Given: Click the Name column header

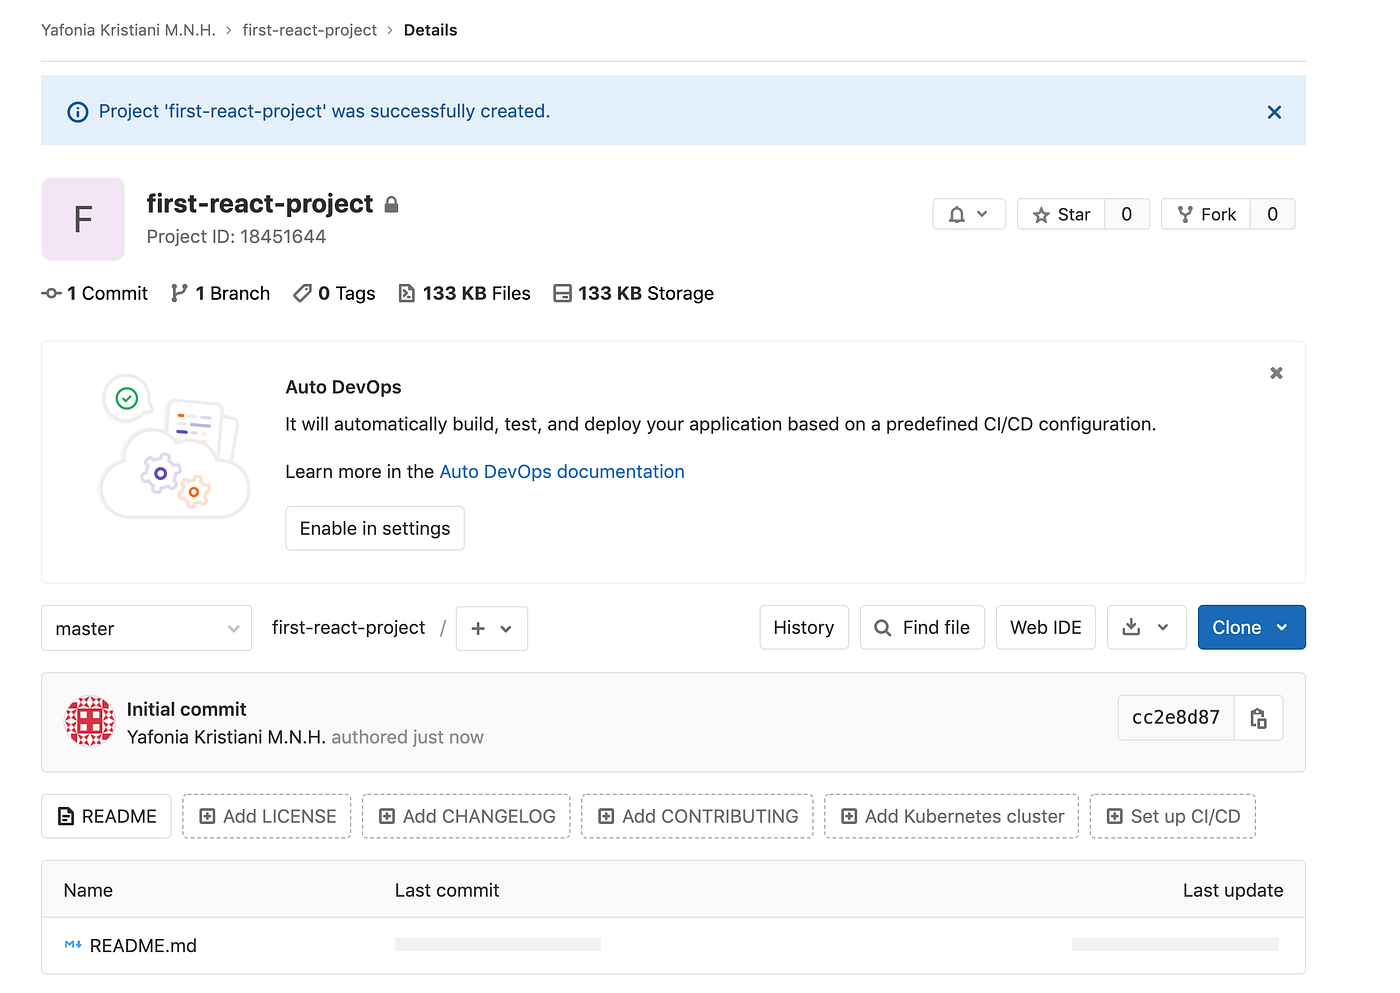Looking at the screenshot, I should [x=88, y=890].
